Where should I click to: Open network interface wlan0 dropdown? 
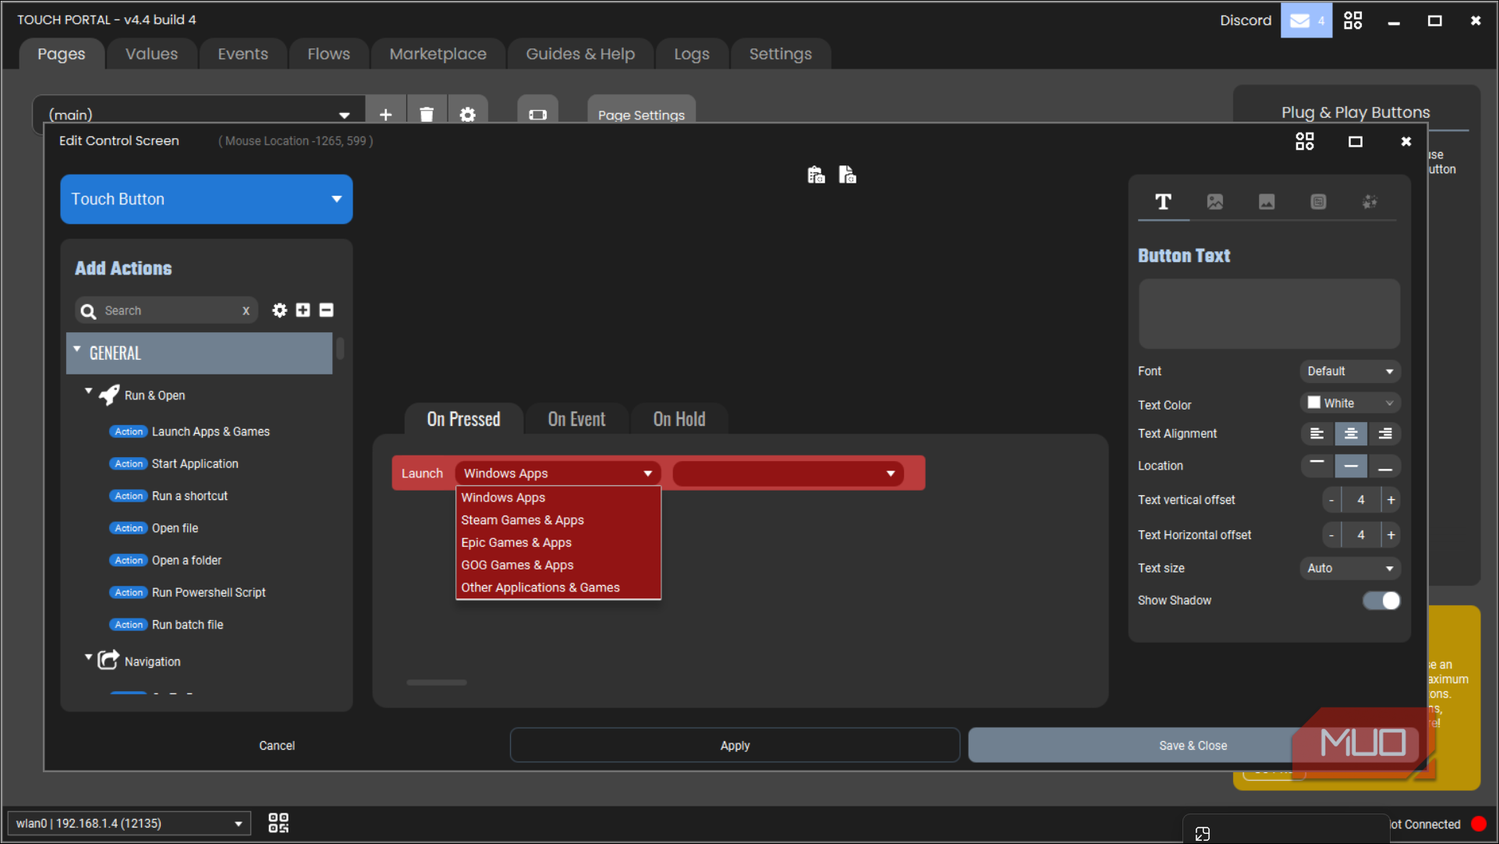pos(128,823)
